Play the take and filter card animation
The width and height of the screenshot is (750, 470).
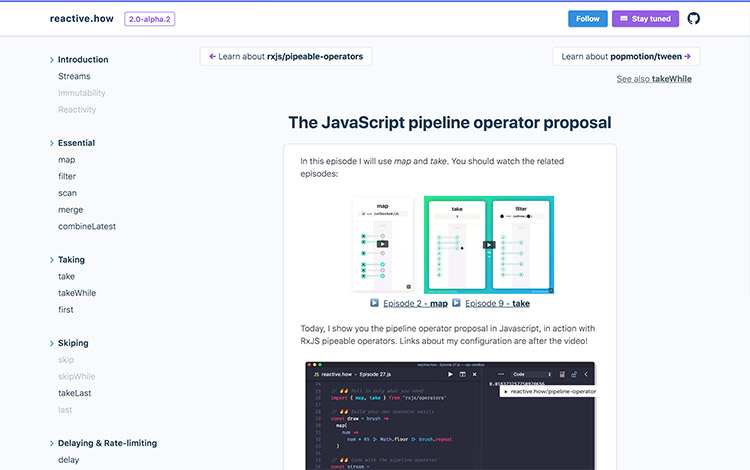coord(489,245)
